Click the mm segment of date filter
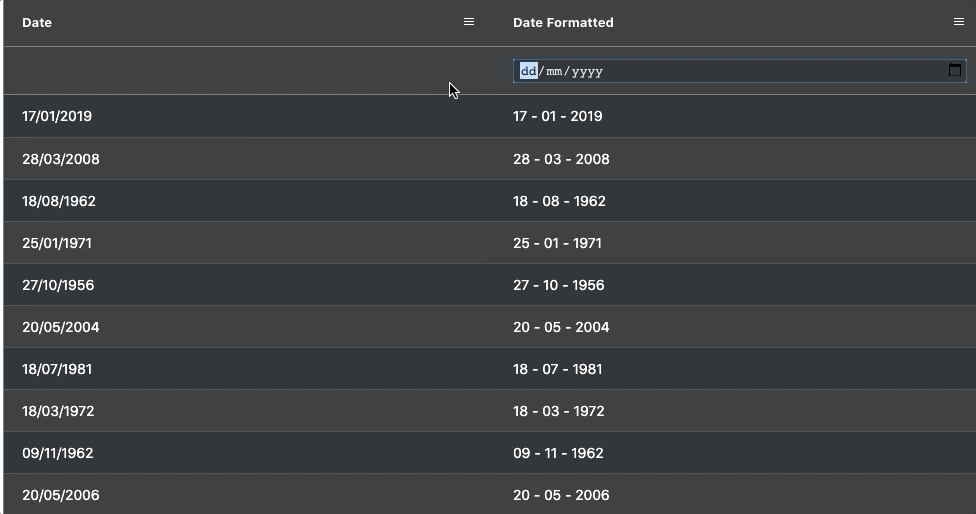Screen dimensions: 976x514 (x=554, y=71)
